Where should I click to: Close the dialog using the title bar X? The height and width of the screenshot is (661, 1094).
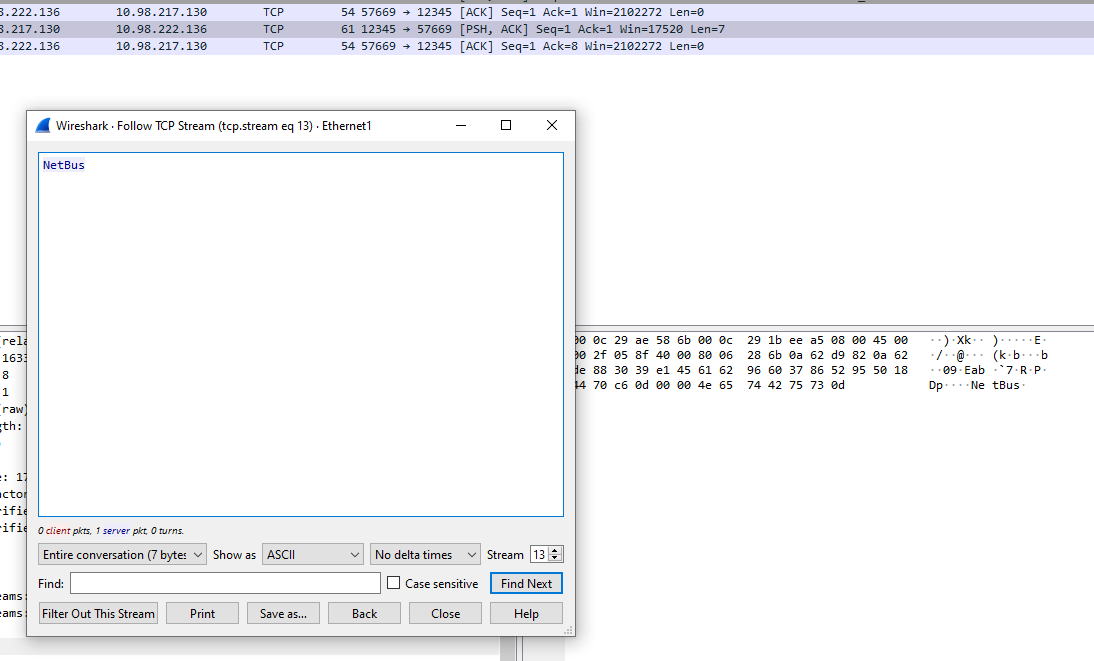pos(551,126)
